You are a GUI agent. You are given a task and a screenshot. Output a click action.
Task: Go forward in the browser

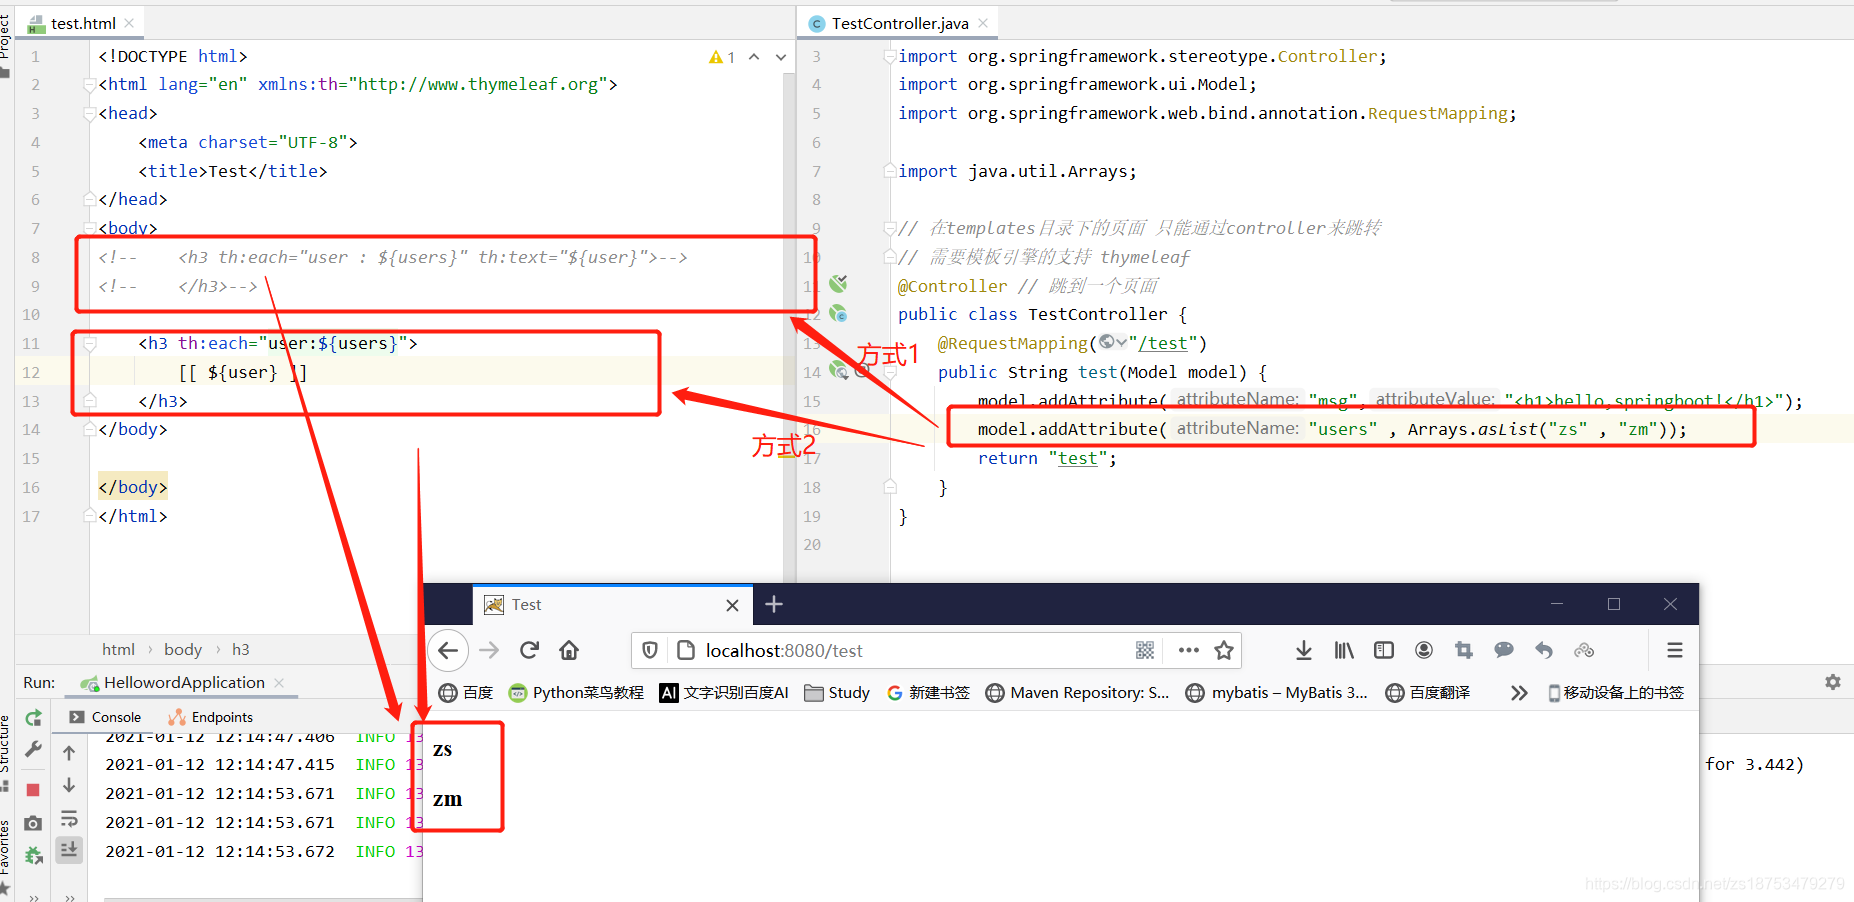click(489, 650)
